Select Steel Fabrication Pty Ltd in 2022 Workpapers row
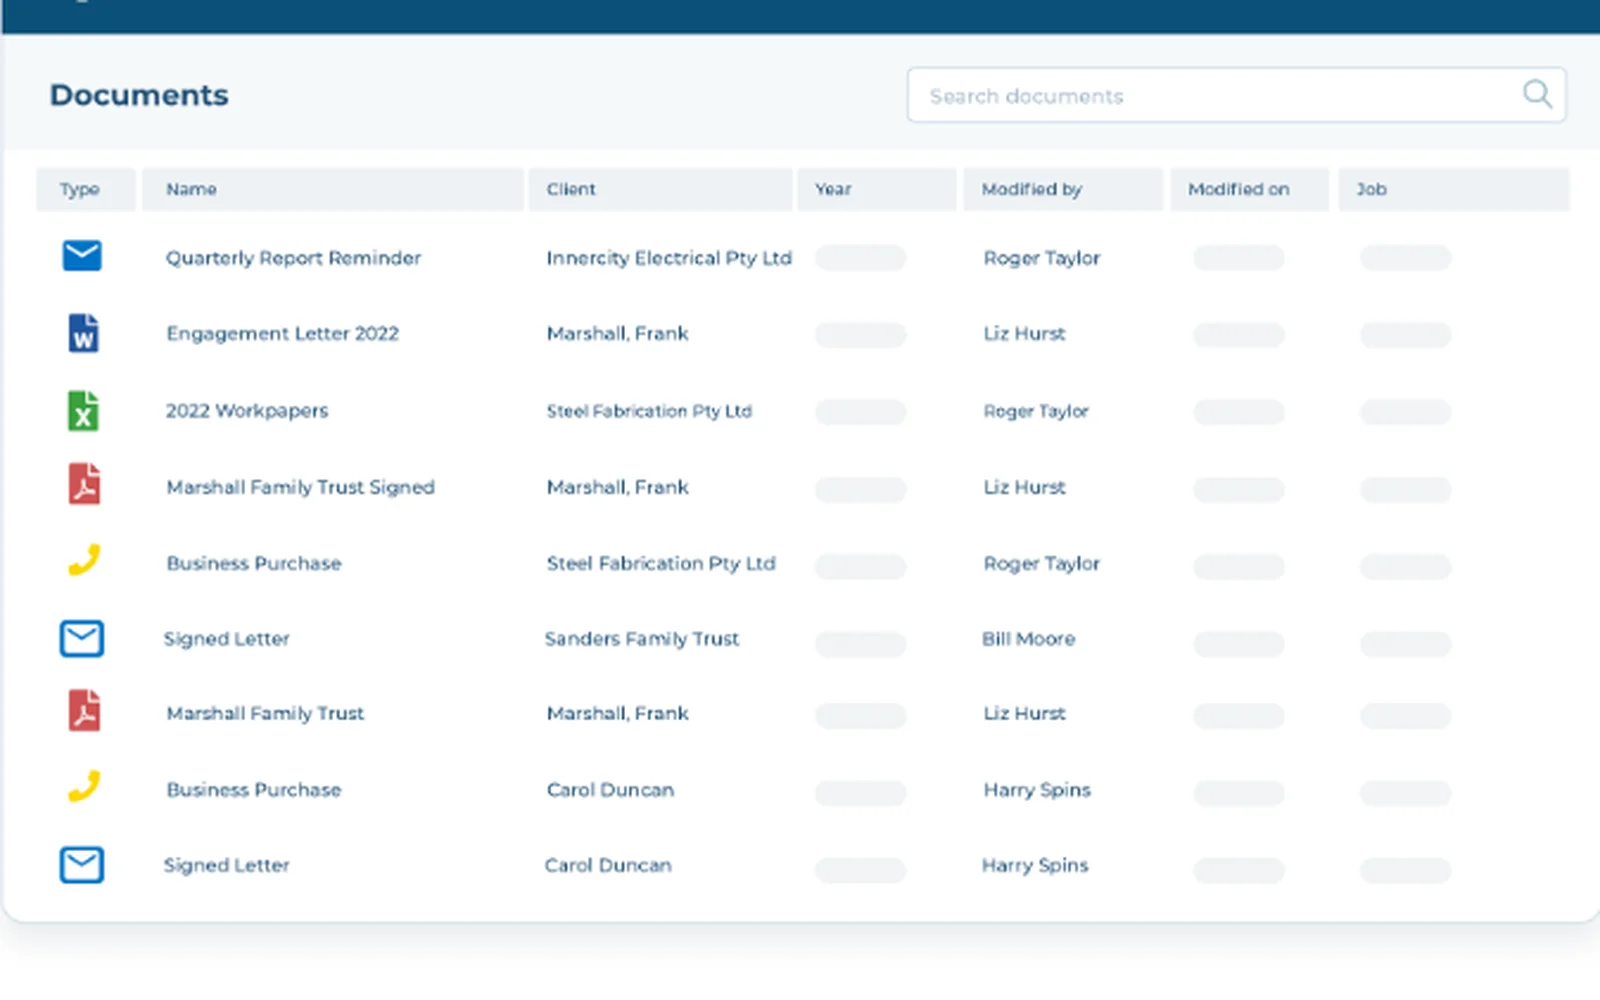Image resolution: width=1600 pixels, height=1000 pixels. click(x=649, y=411)
